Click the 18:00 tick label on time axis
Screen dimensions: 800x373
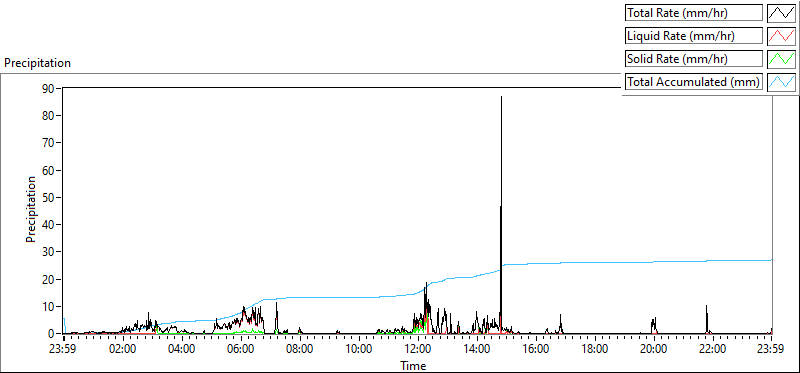[x=595, y=350]
